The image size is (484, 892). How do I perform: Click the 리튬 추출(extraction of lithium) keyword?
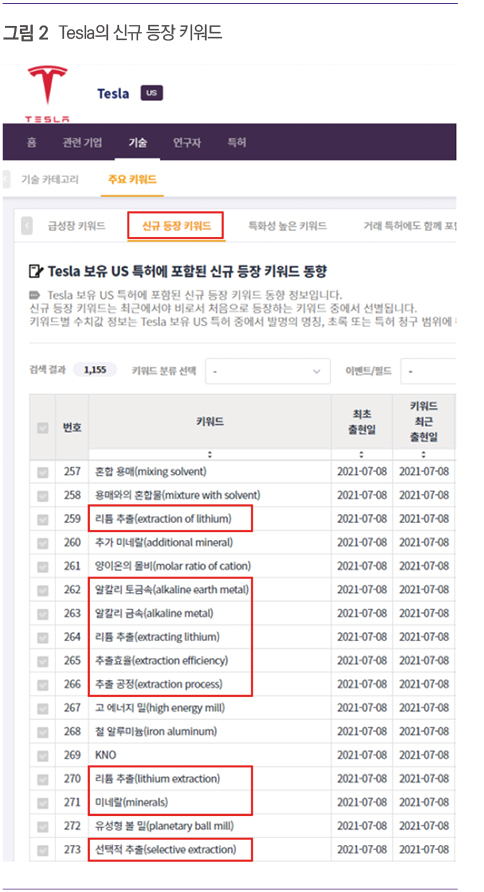[164, 519]
